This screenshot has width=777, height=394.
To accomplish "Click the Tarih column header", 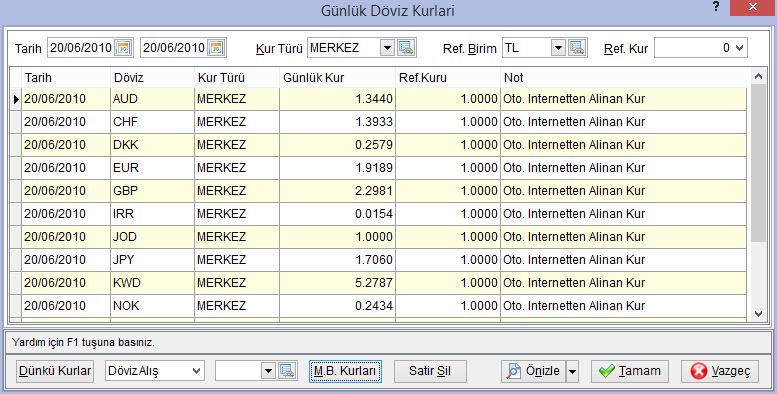I will 66,78.
